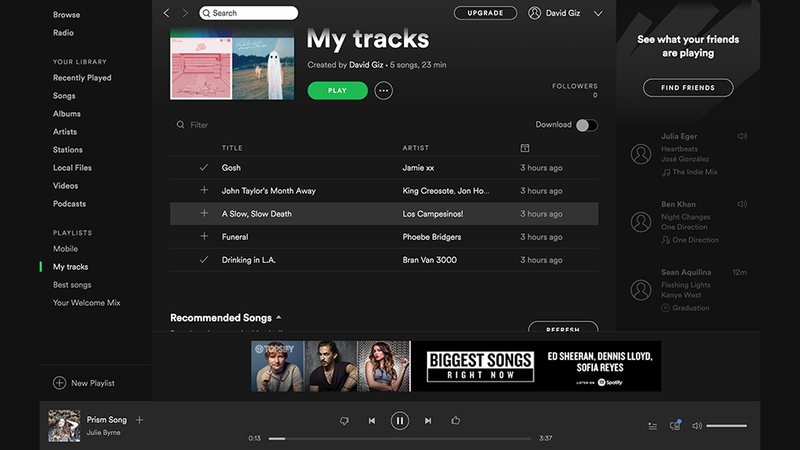
Task: Open Artists in your library
Action: tap(65, 132)
